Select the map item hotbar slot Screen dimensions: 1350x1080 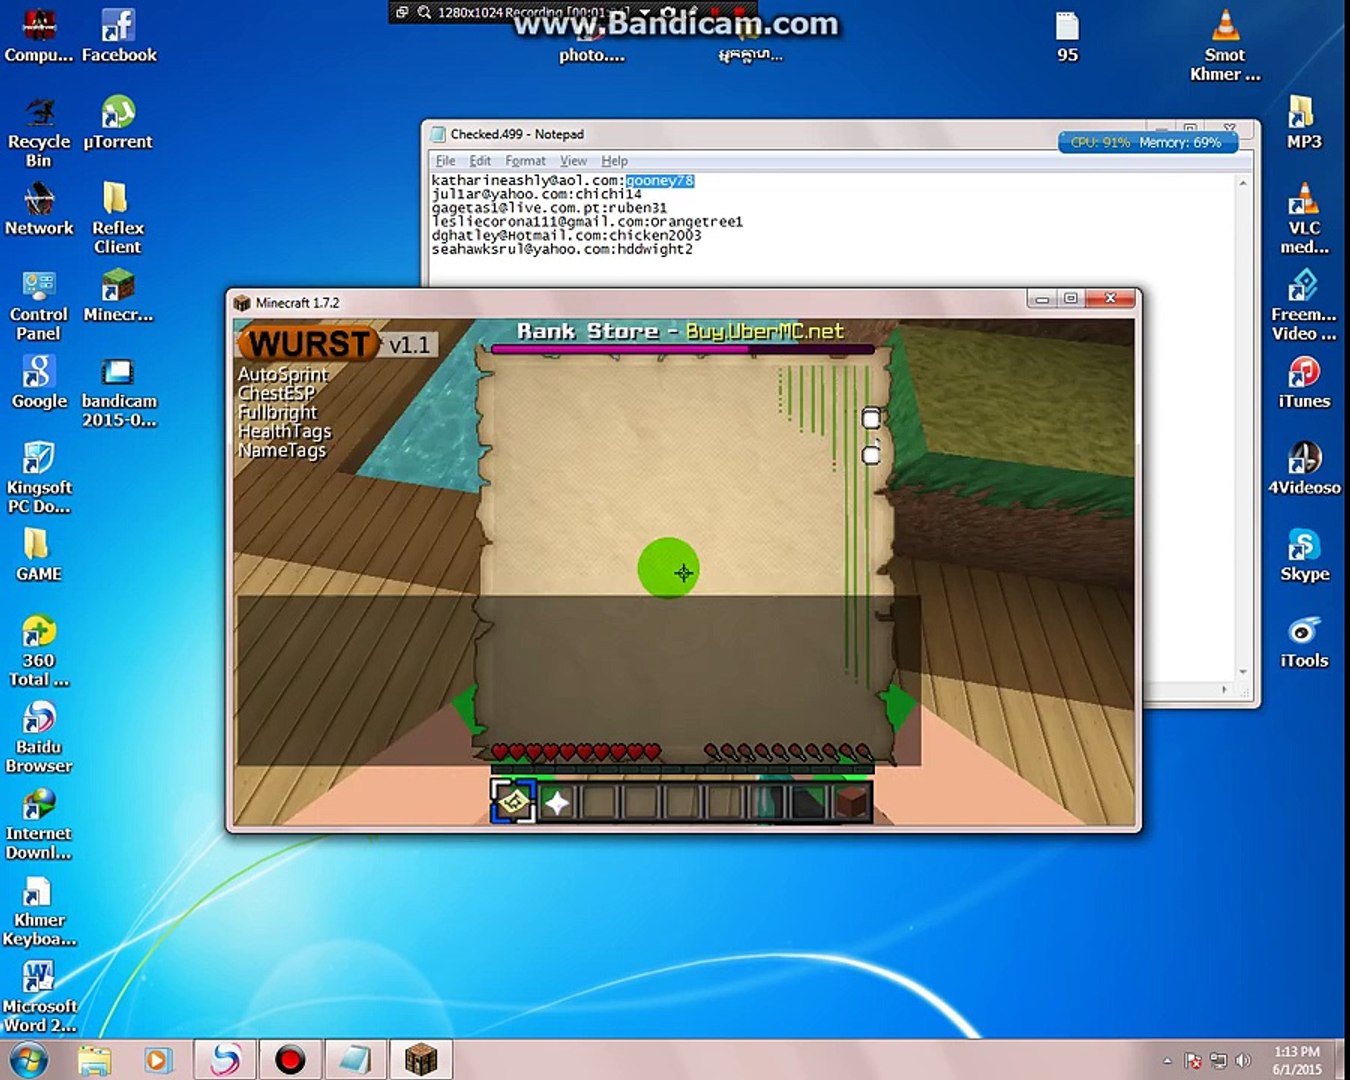click(x=514, y=802)
